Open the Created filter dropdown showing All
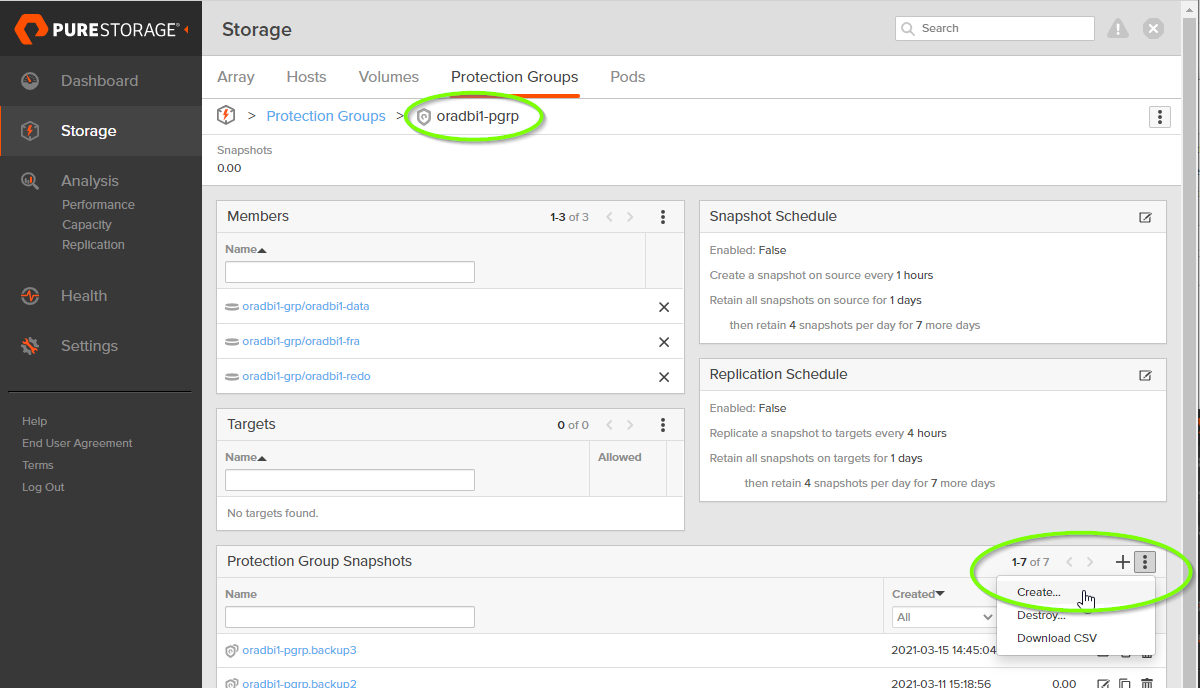 [944, 618]
